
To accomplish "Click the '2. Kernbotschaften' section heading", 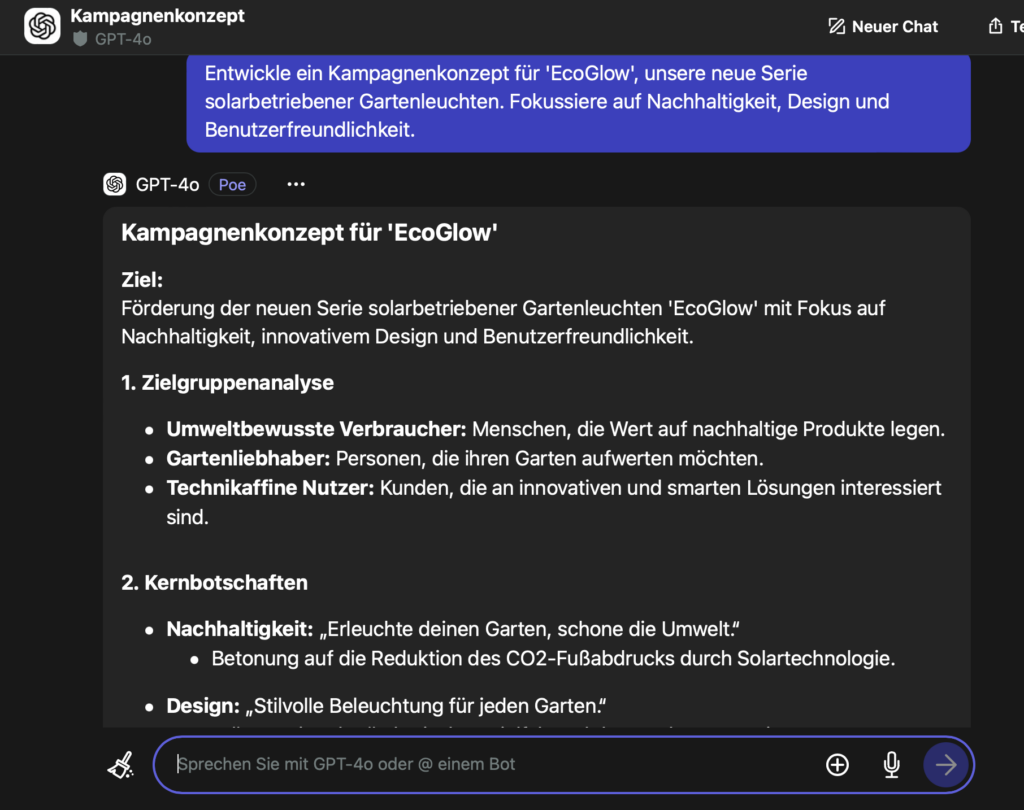I will (214, 582).
